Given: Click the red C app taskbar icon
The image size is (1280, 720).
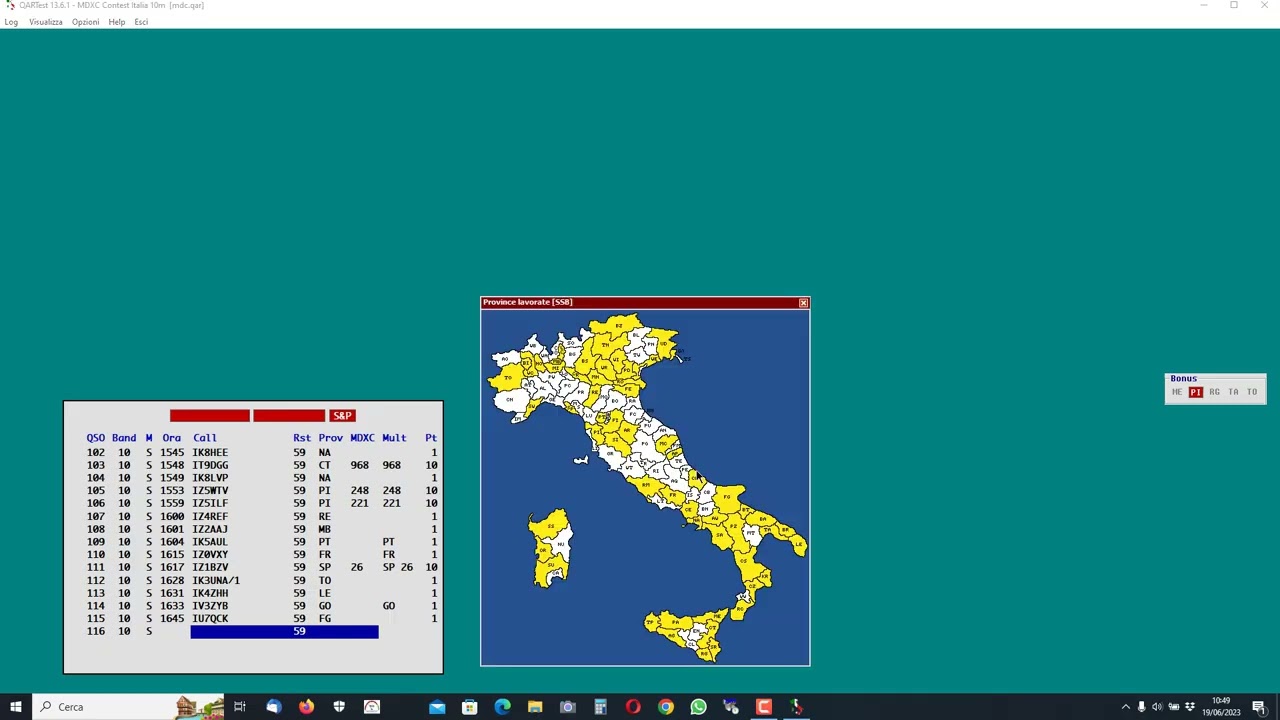Looking at the screenshot, I should click(764, 707).
